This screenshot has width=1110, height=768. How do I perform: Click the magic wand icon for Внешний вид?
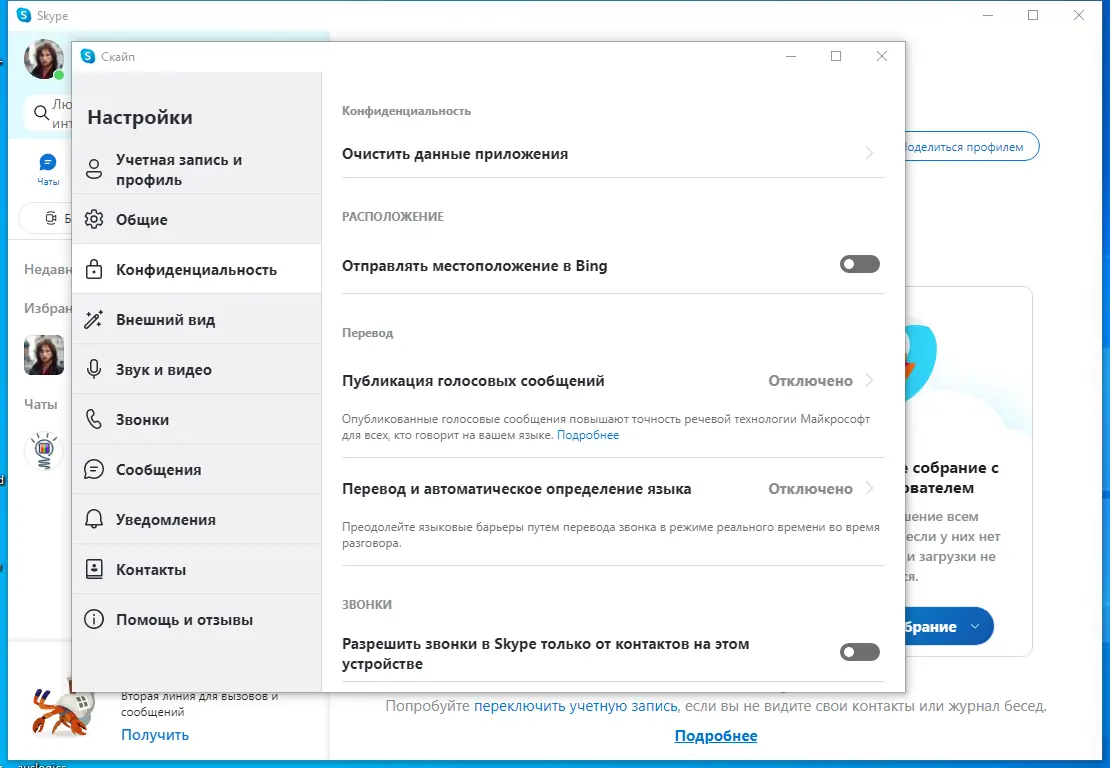point(93,320)
